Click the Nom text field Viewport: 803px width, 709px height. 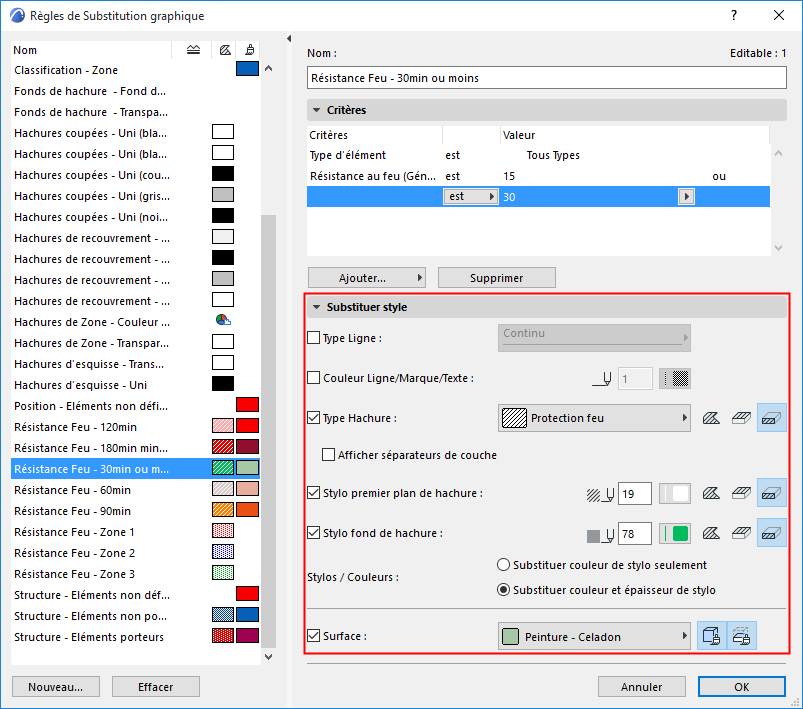pos(546,78)
